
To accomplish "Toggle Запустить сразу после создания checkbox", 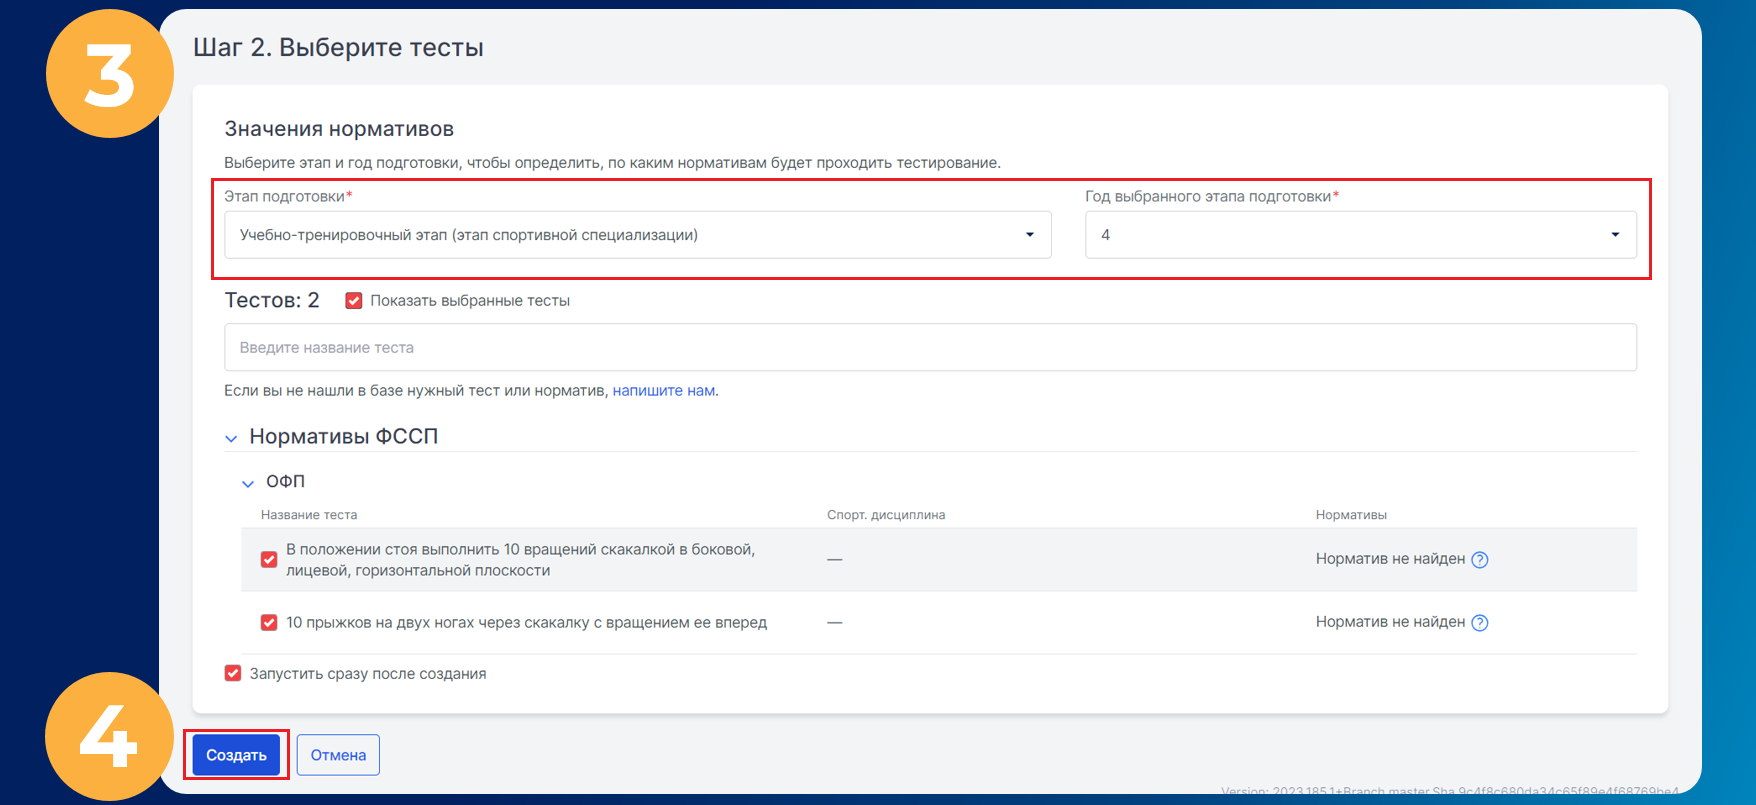I will (x=233, y=674).
